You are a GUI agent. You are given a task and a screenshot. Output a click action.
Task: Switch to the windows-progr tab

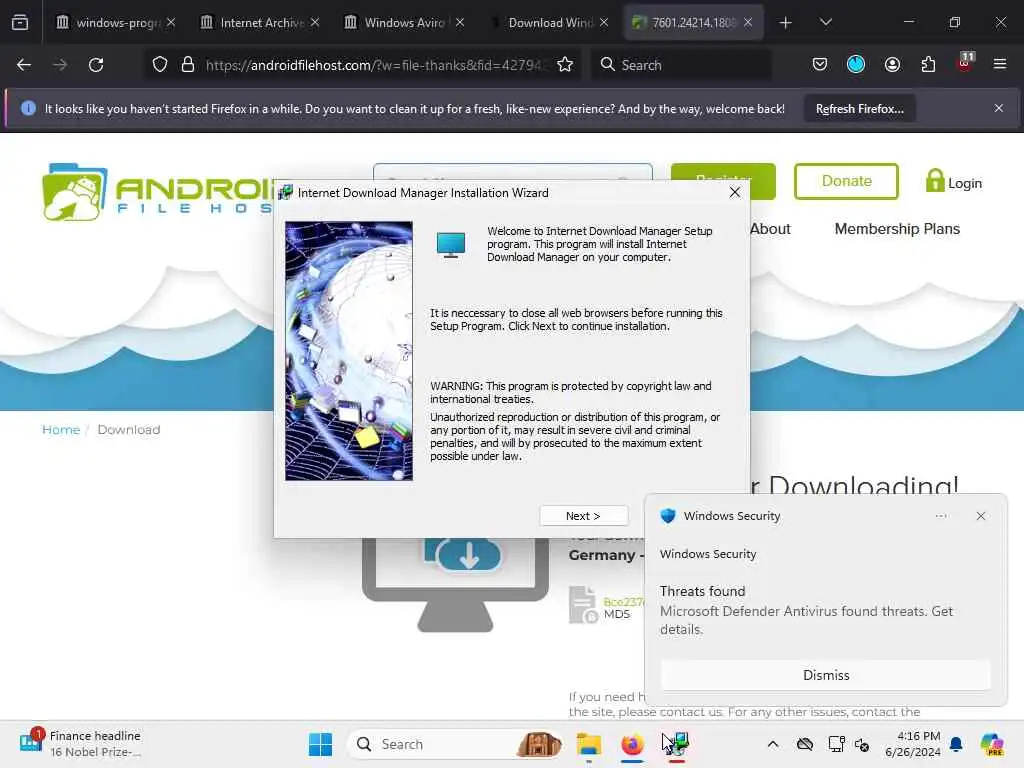tap(116, 22)
